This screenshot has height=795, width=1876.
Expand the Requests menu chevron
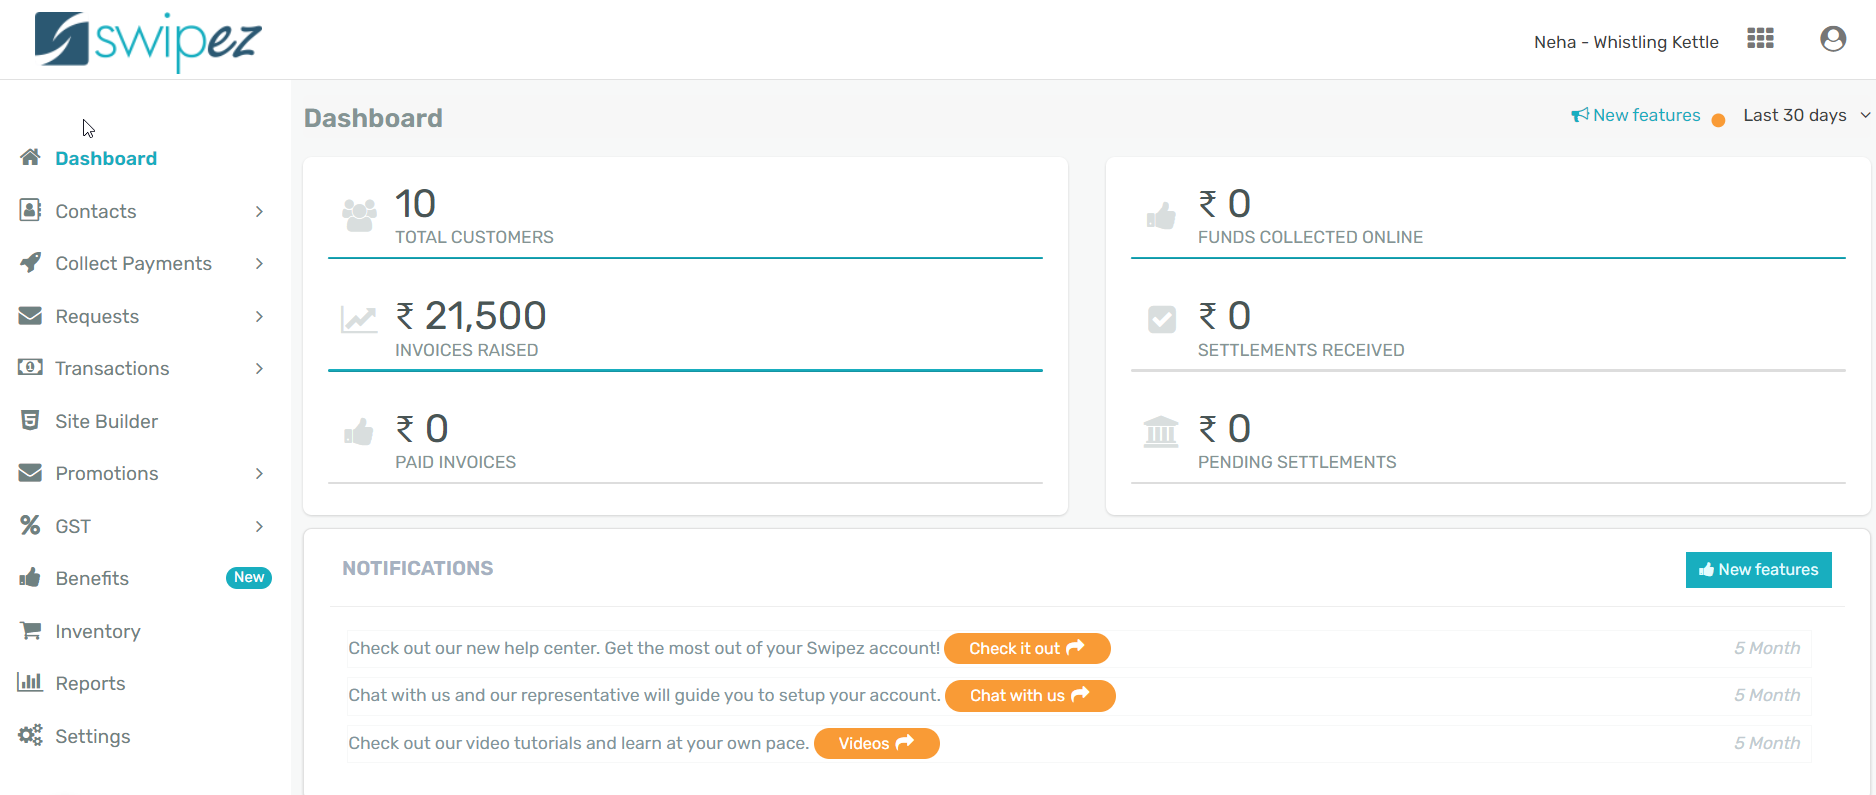click(259, 316)
